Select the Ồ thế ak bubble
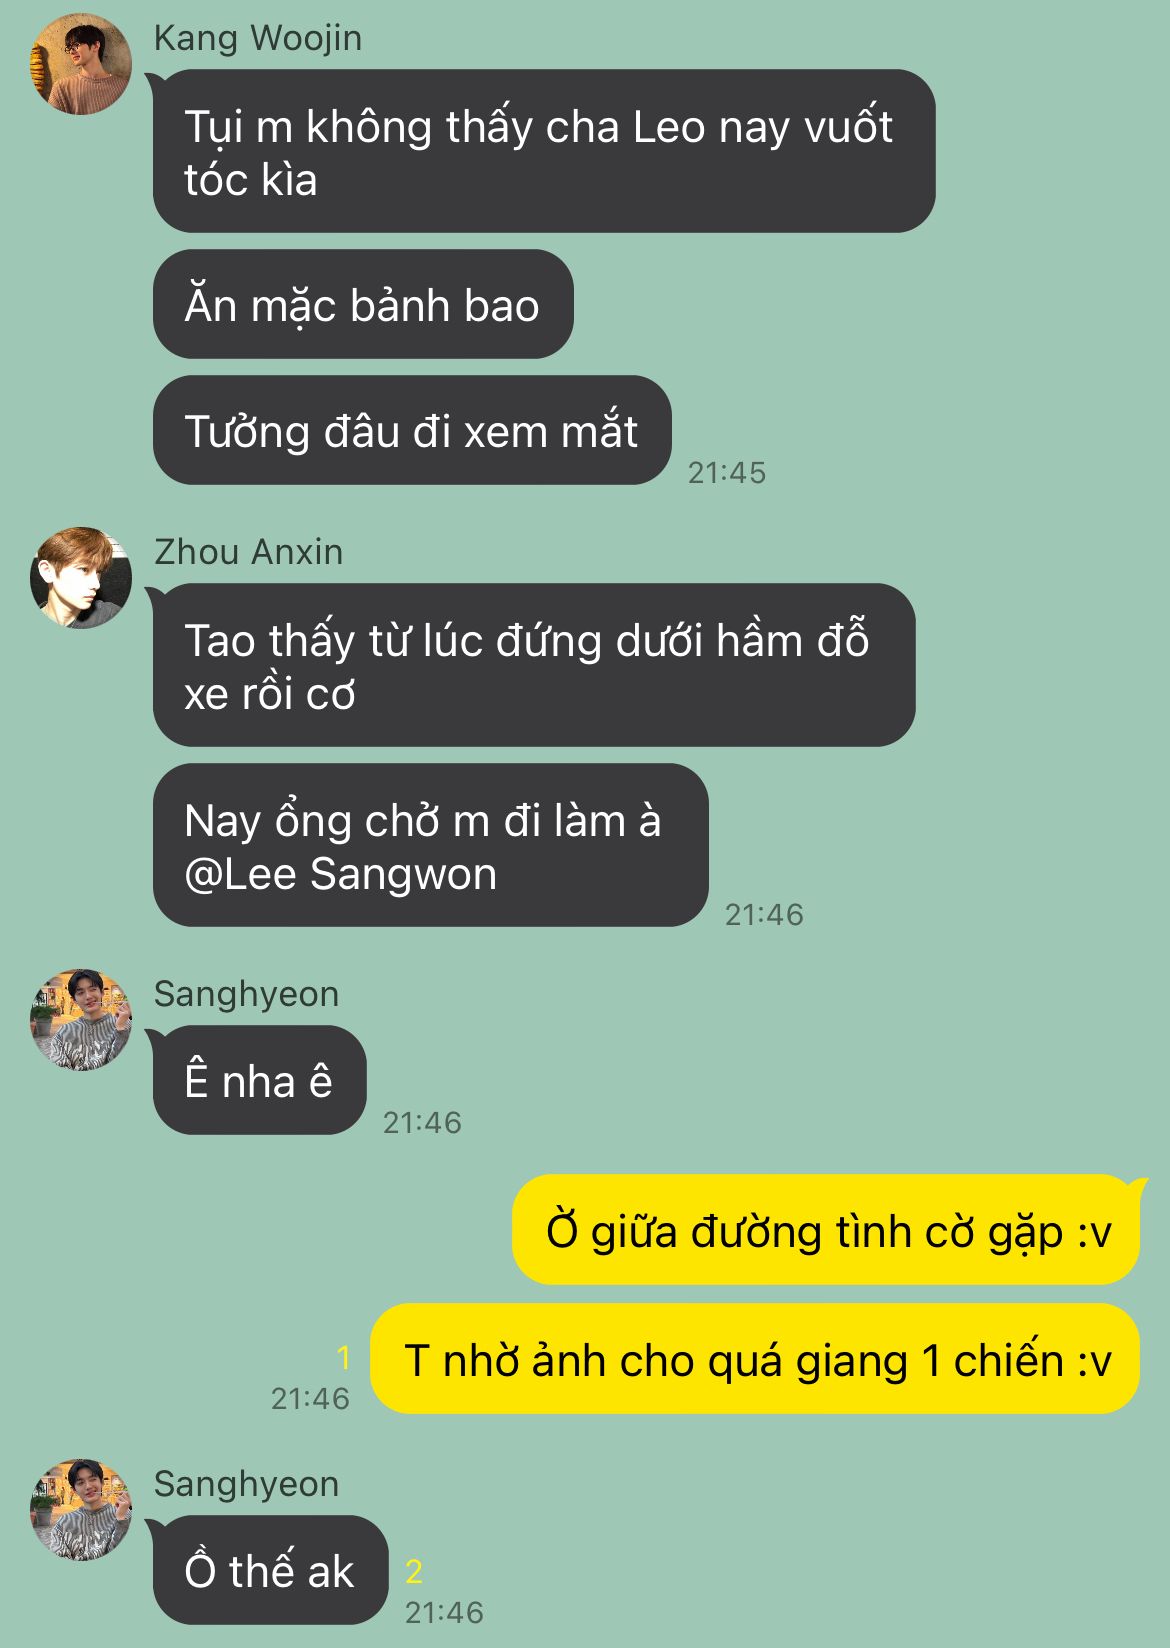The image size is (1170, 1648). pyautogui.click(x=270, y=1570)
